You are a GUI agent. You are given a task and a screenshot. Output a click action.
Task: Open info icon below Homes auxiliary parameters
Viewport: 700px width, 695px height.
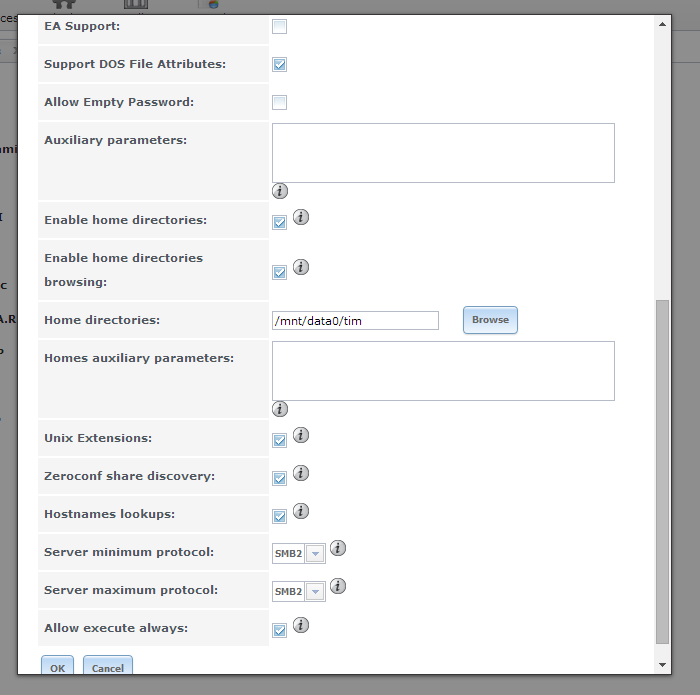pos(280,409)
